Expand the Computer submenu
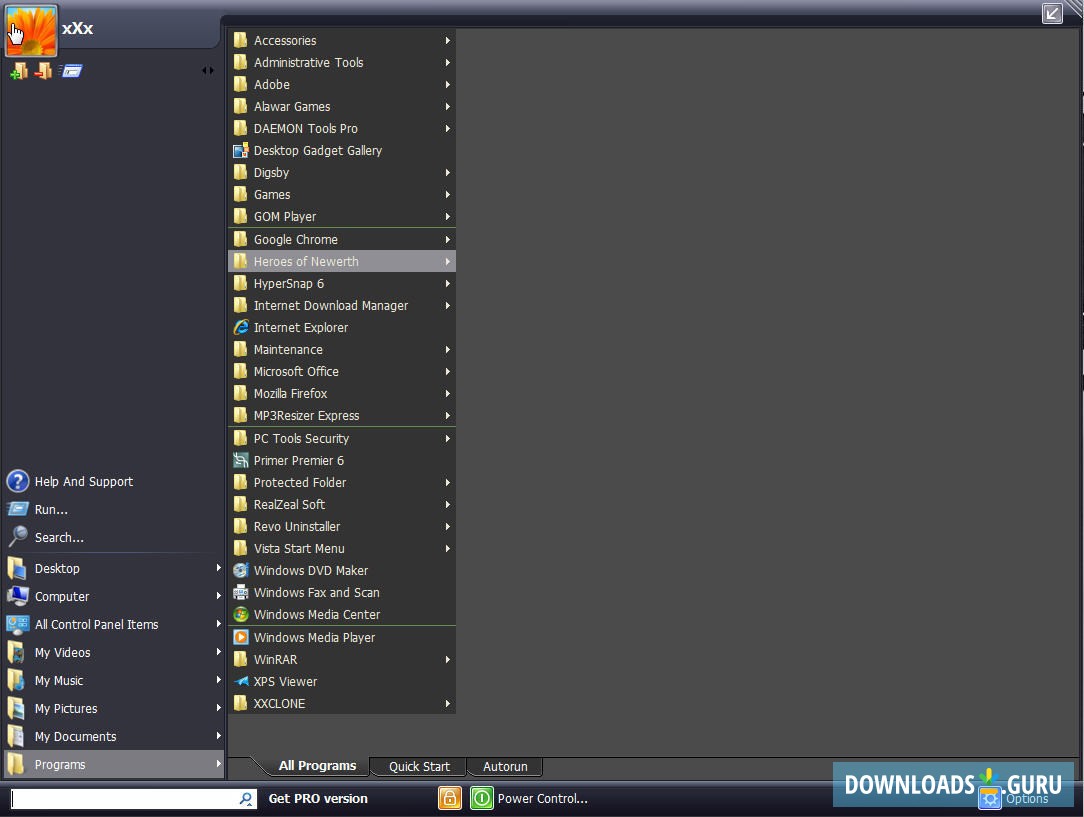Viewport: 1084px width, 817px height. (x=113, y=597)
